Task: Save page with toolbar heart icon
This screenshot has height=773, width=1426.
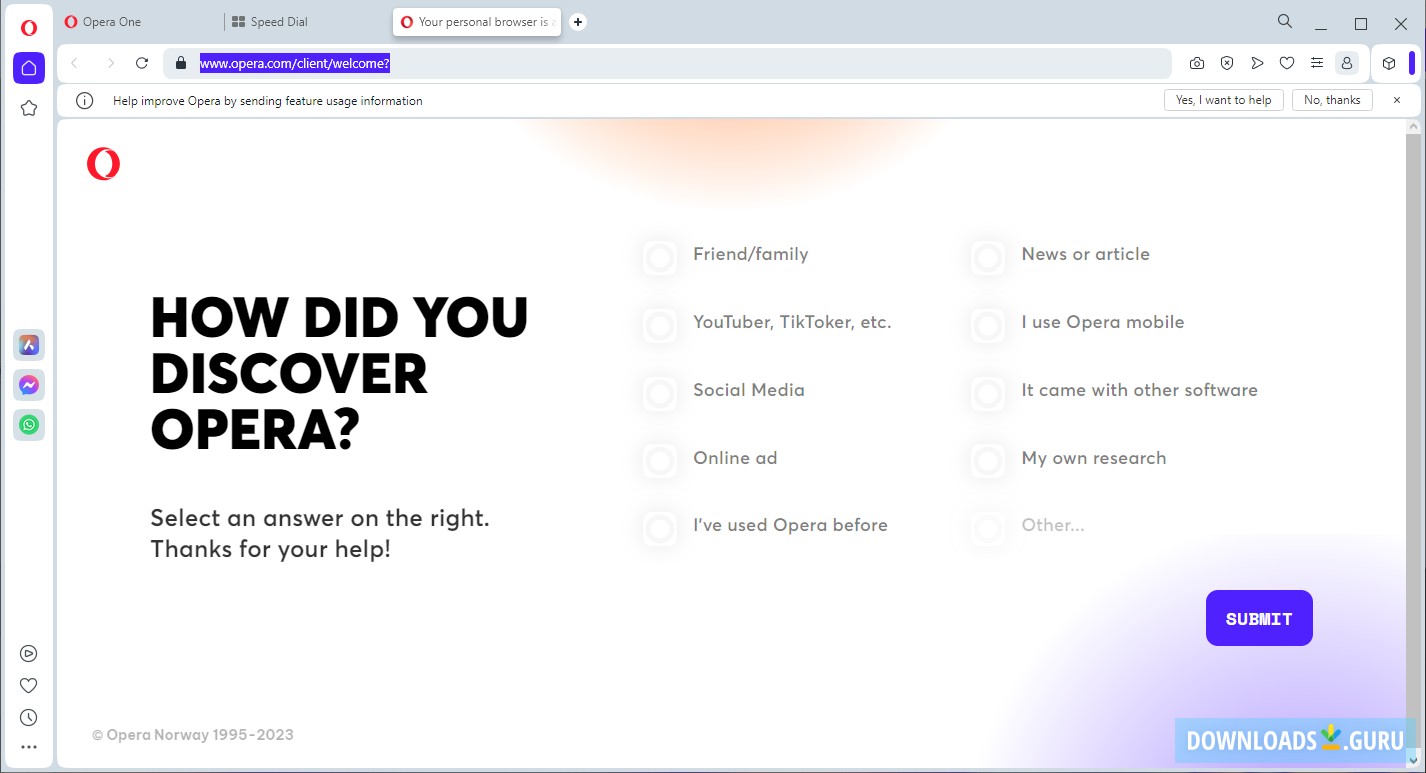Action: coord(1287,63)
